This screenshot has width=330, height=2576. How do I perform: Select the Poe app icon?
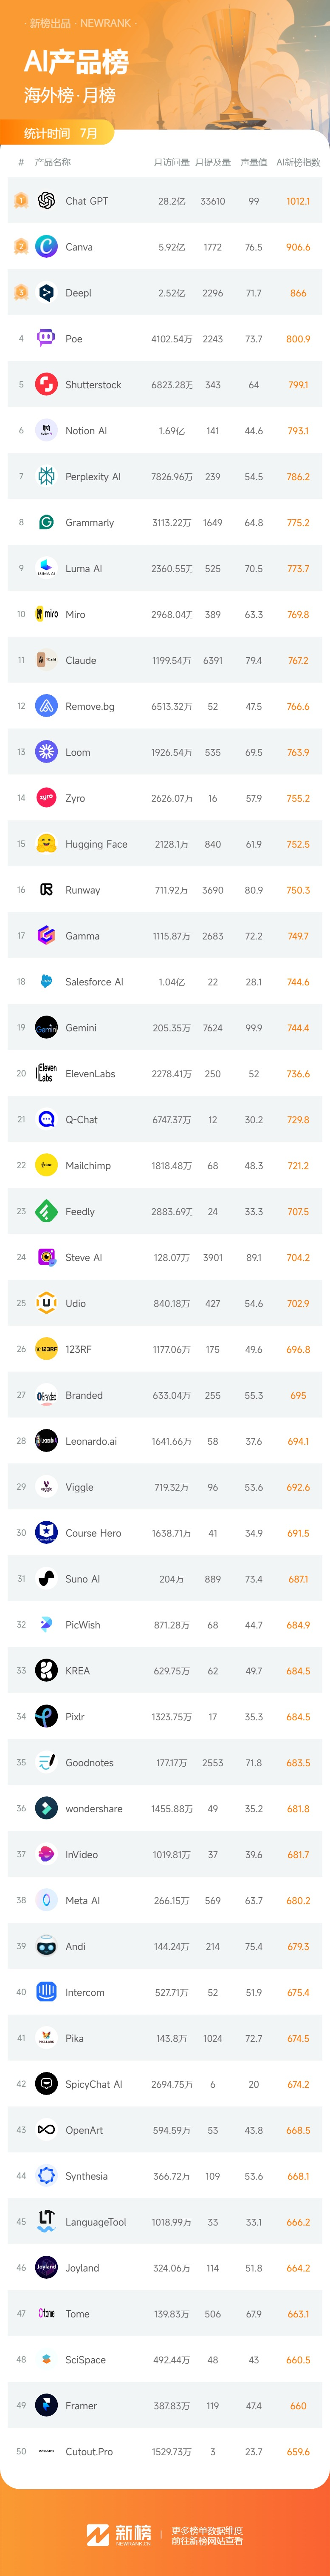point(46,339)
